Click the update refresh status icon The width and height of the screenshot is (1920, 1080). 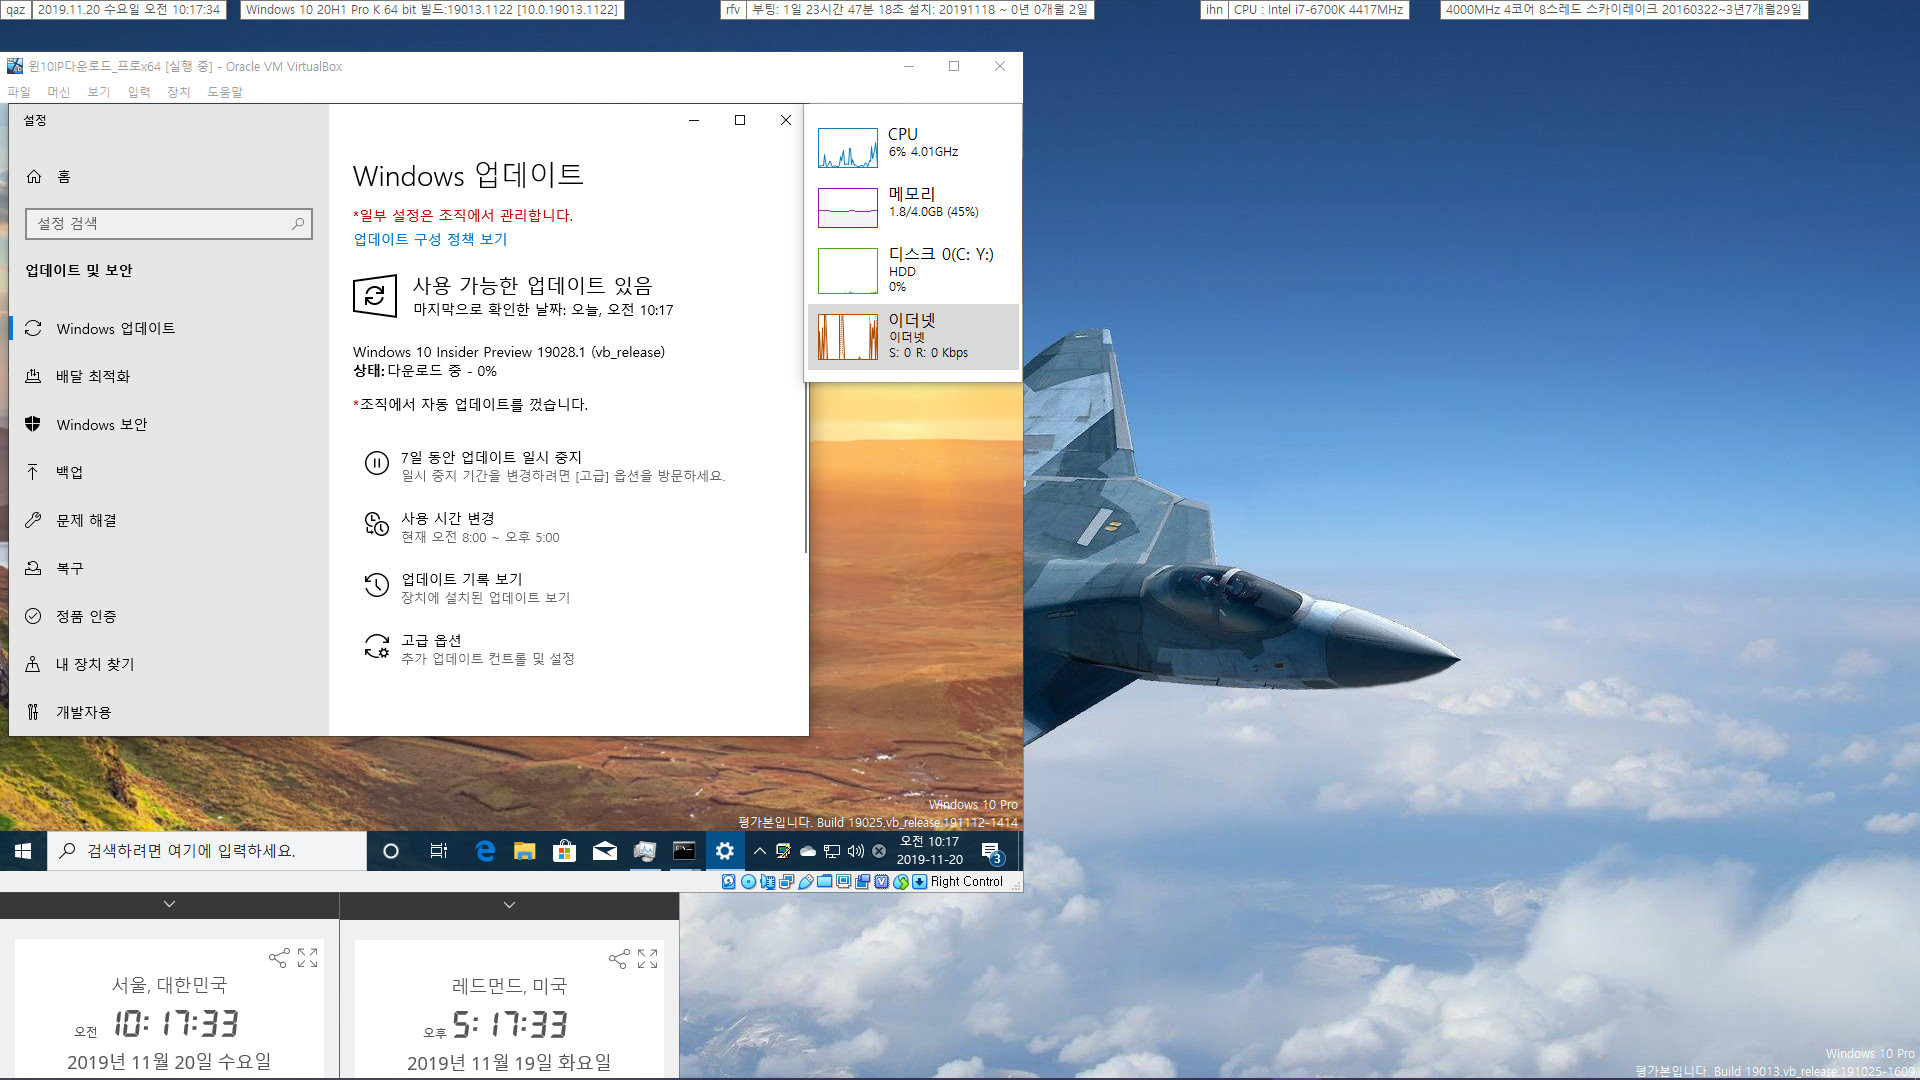click(375, 296)
